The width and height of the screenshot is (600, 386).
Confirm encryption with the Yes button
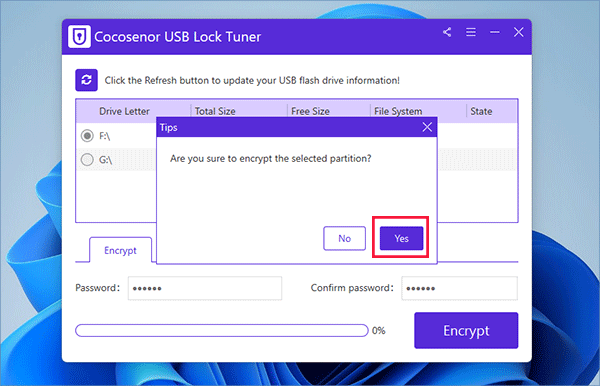click(x=401, y=238)
